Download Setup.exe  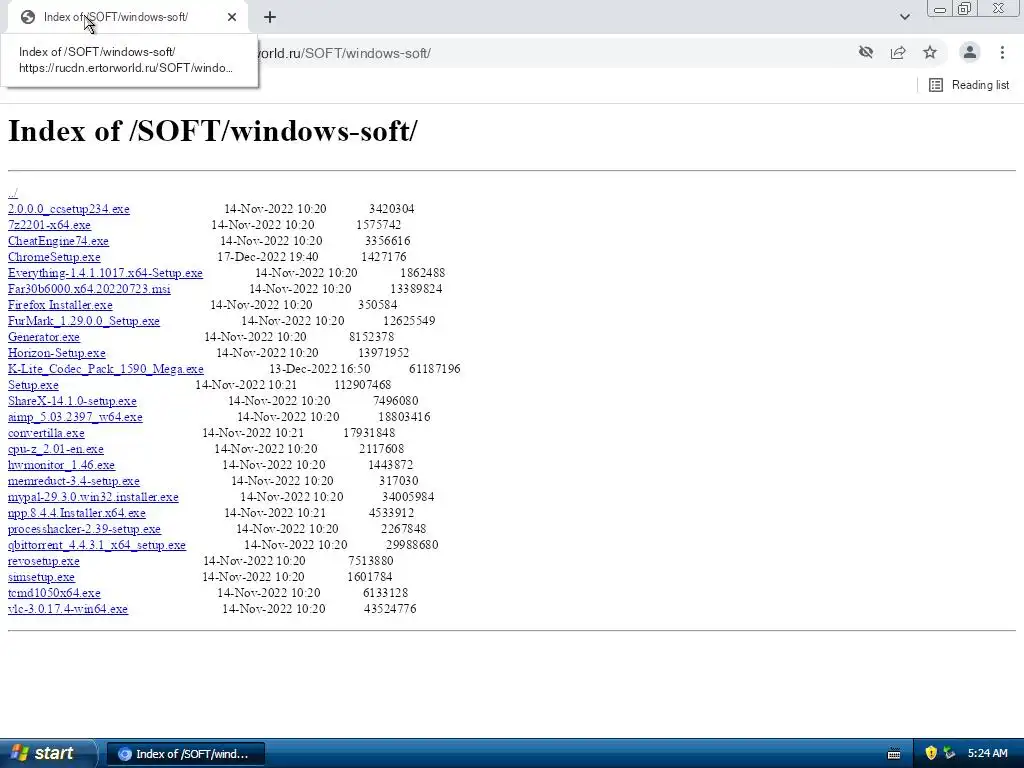click(33, 385)
